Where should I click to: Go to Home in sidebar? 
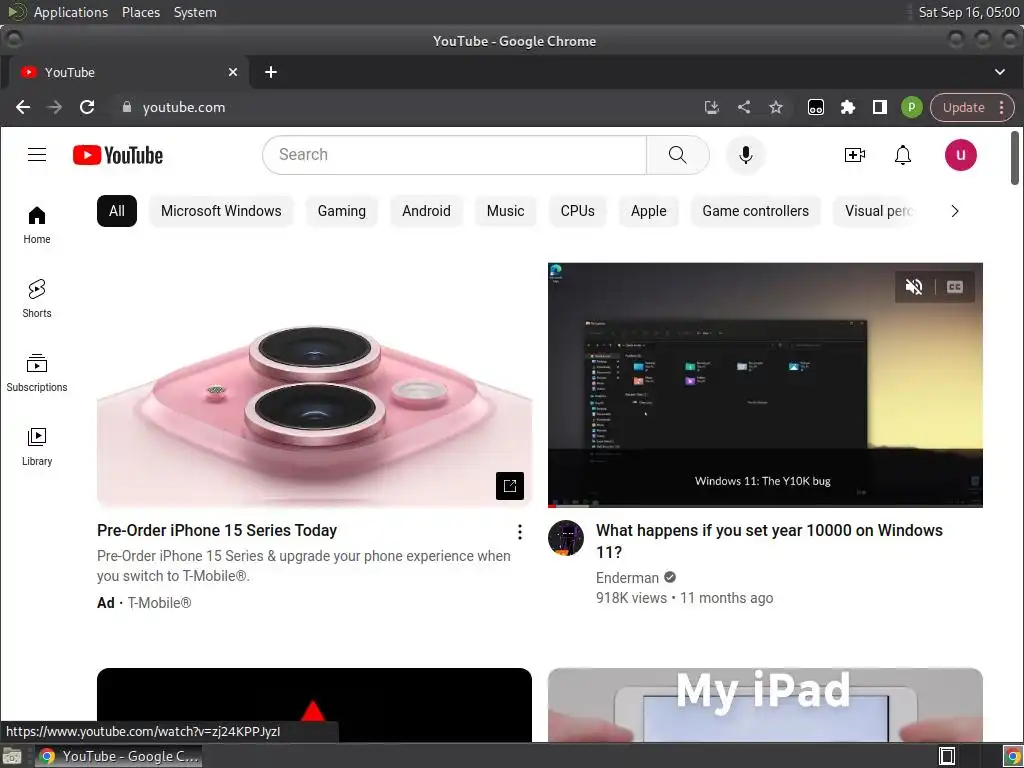[37, 225]
